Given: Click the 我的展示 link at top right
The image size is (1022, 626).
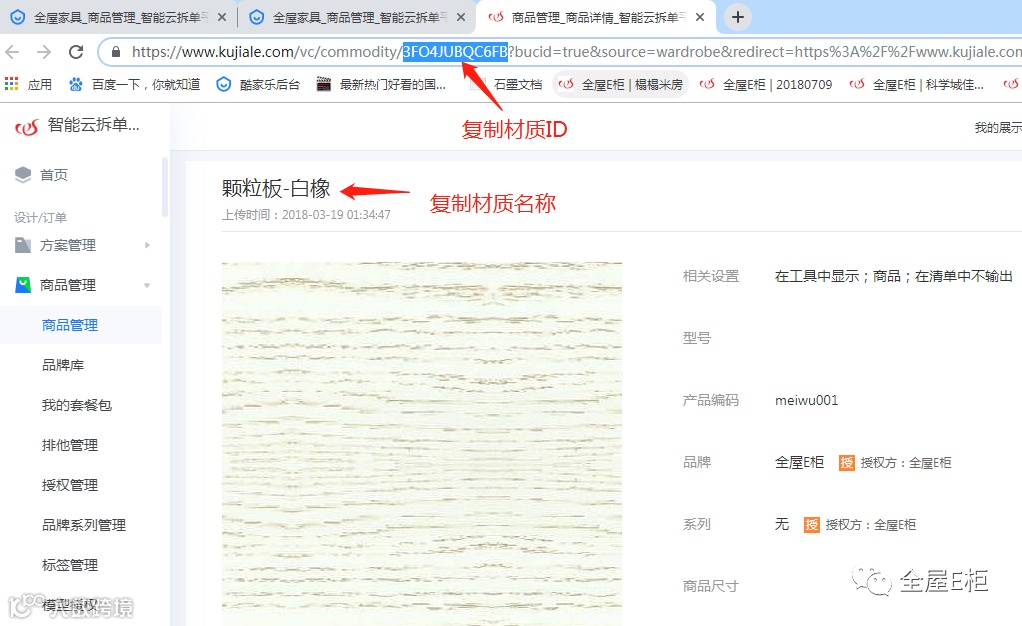Looking at the screenshot, I should (998, 128).
